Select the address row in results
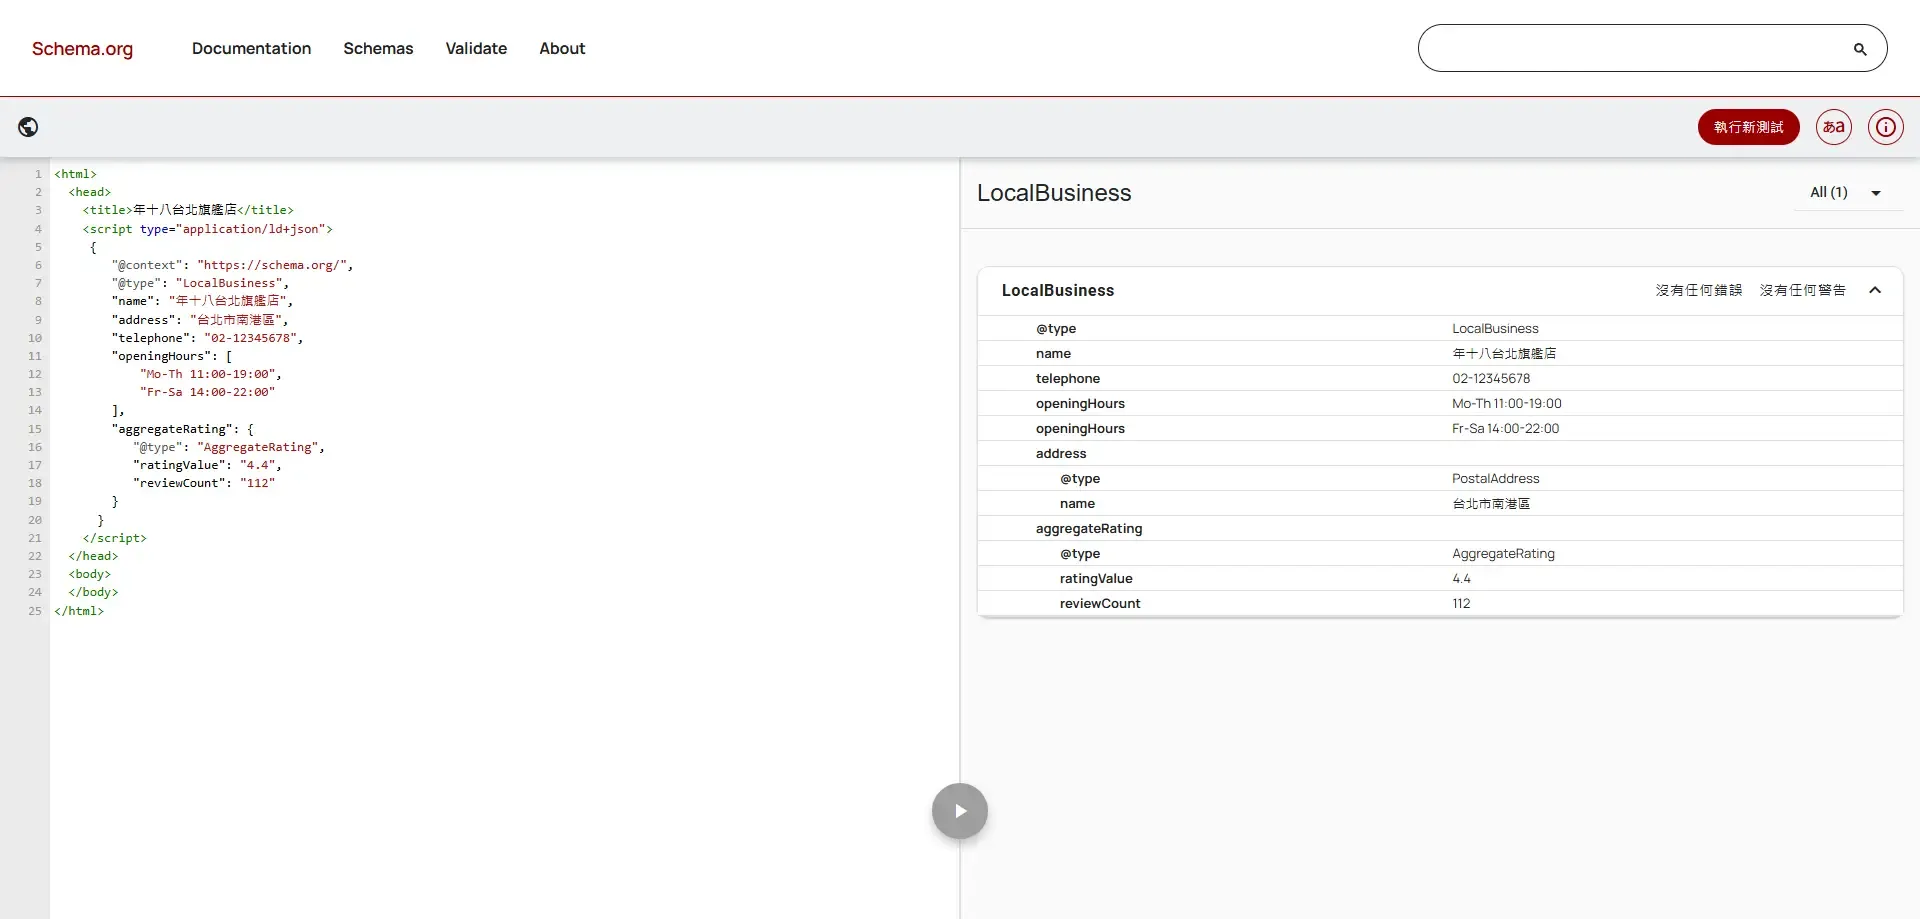 pyautogui.click(x=1061, y=454)
